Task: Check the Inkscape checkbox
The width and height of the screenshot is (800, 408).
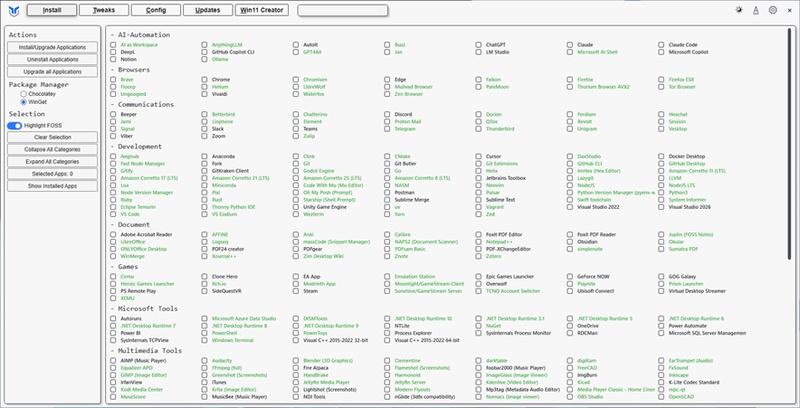Action: 661,375
